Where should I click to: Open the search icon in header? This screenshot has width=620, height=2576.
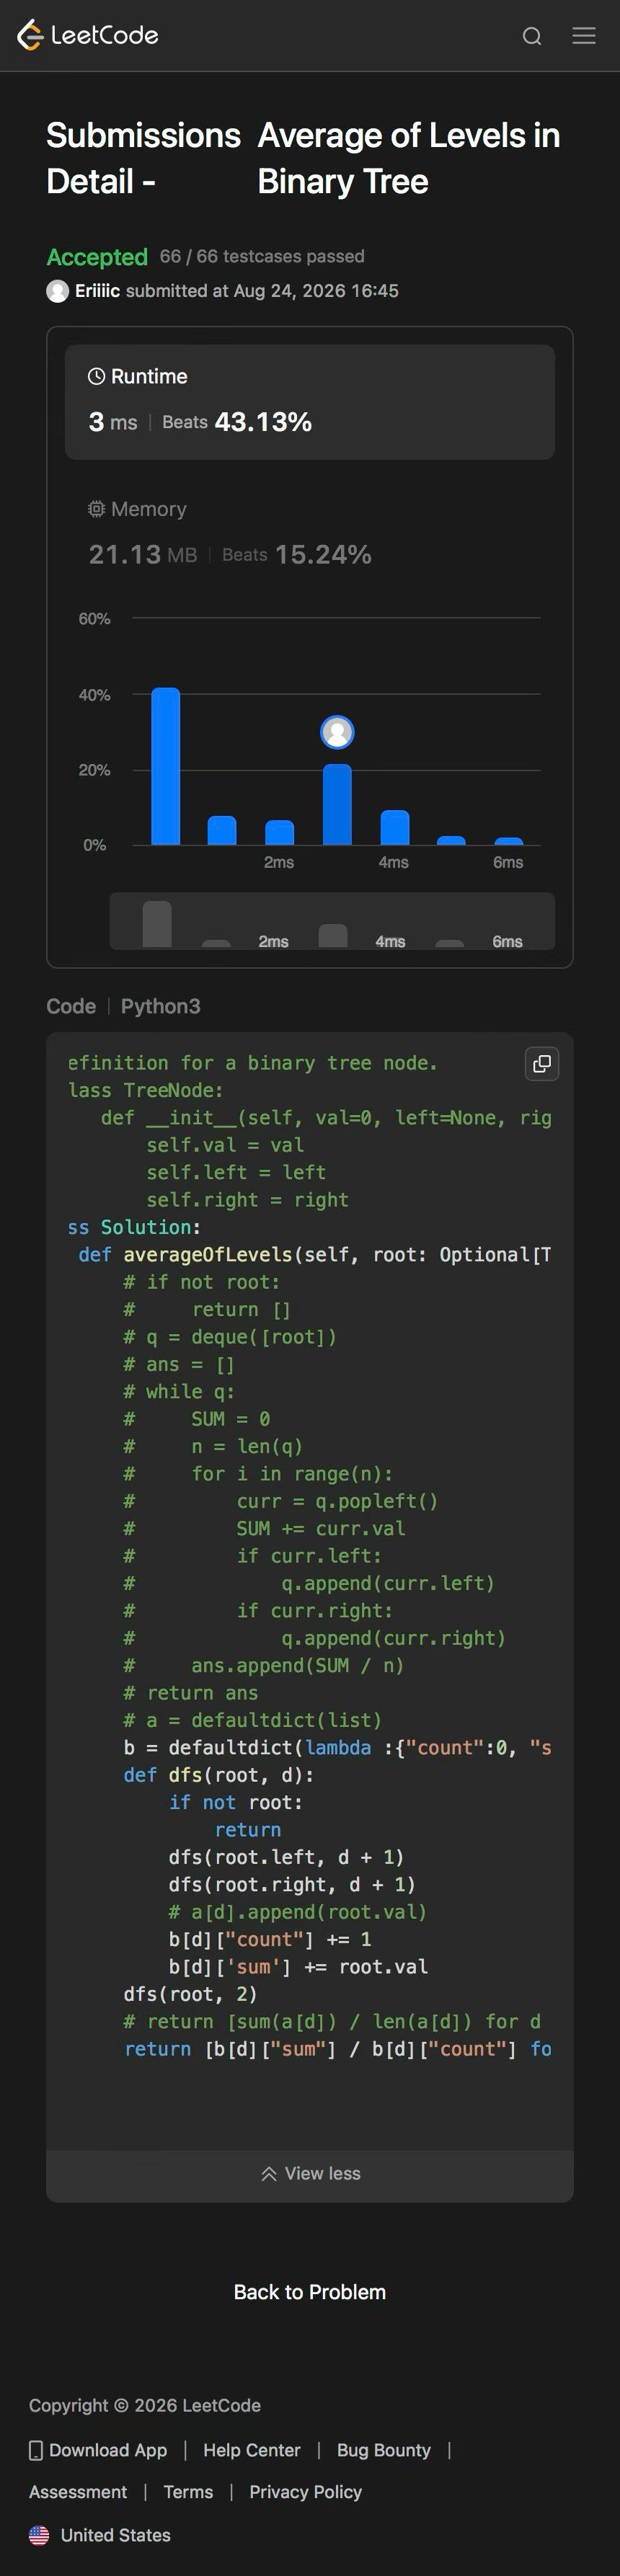532,36
